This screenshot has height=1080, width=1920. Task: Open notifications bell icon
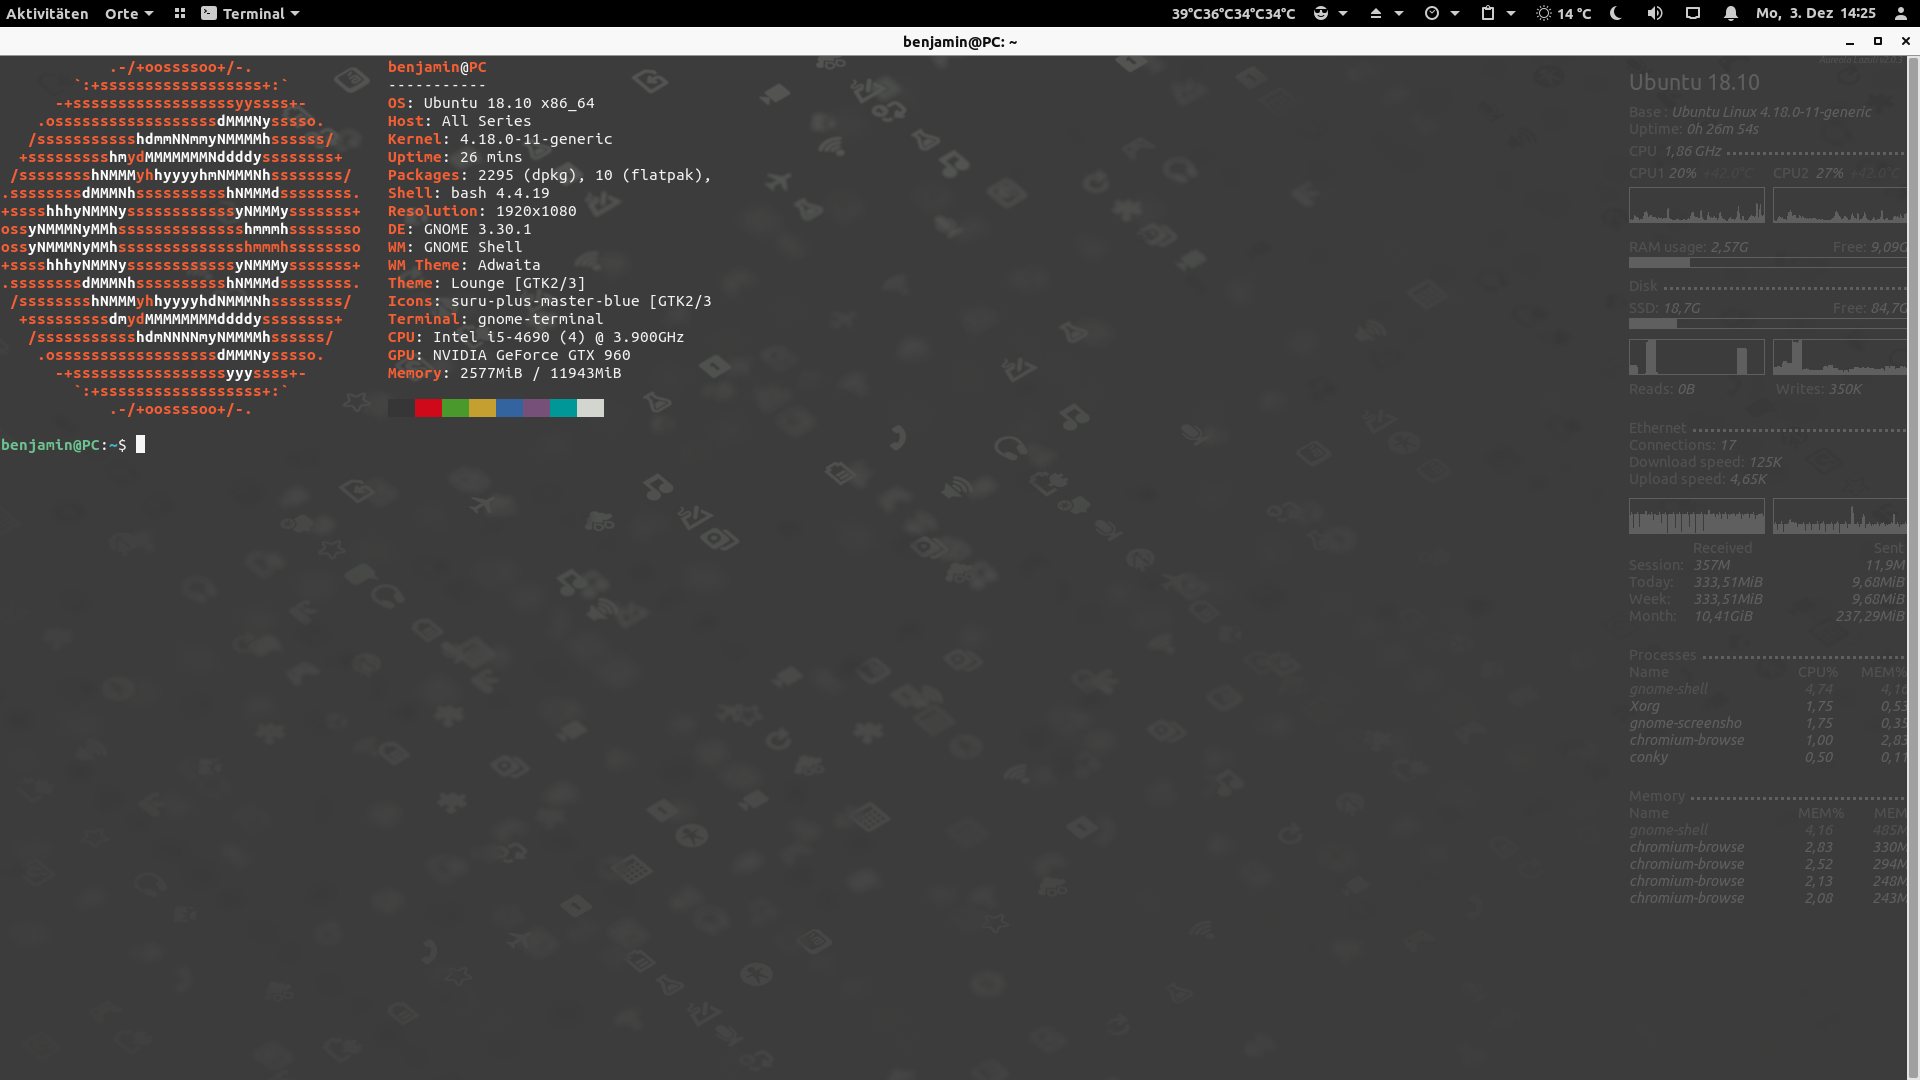1731,13
